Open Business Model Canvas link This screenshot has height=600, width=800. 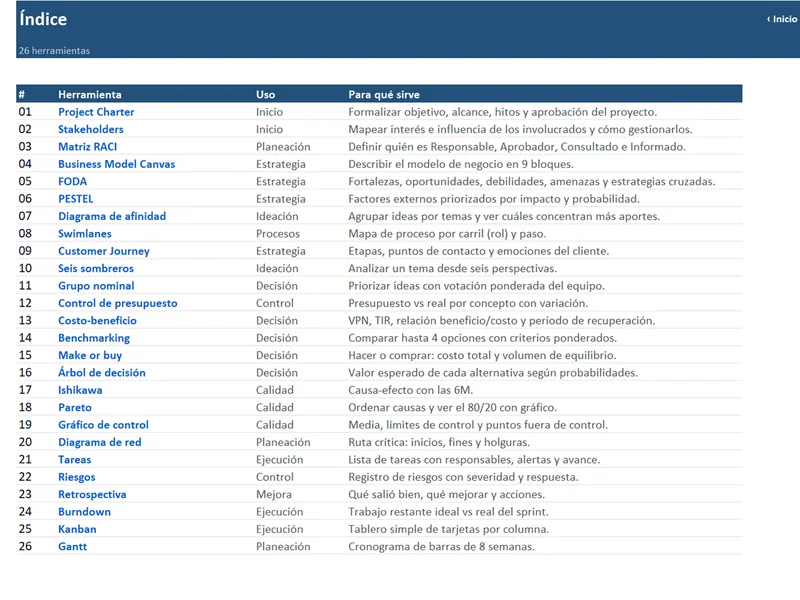(x=116, y=164)
